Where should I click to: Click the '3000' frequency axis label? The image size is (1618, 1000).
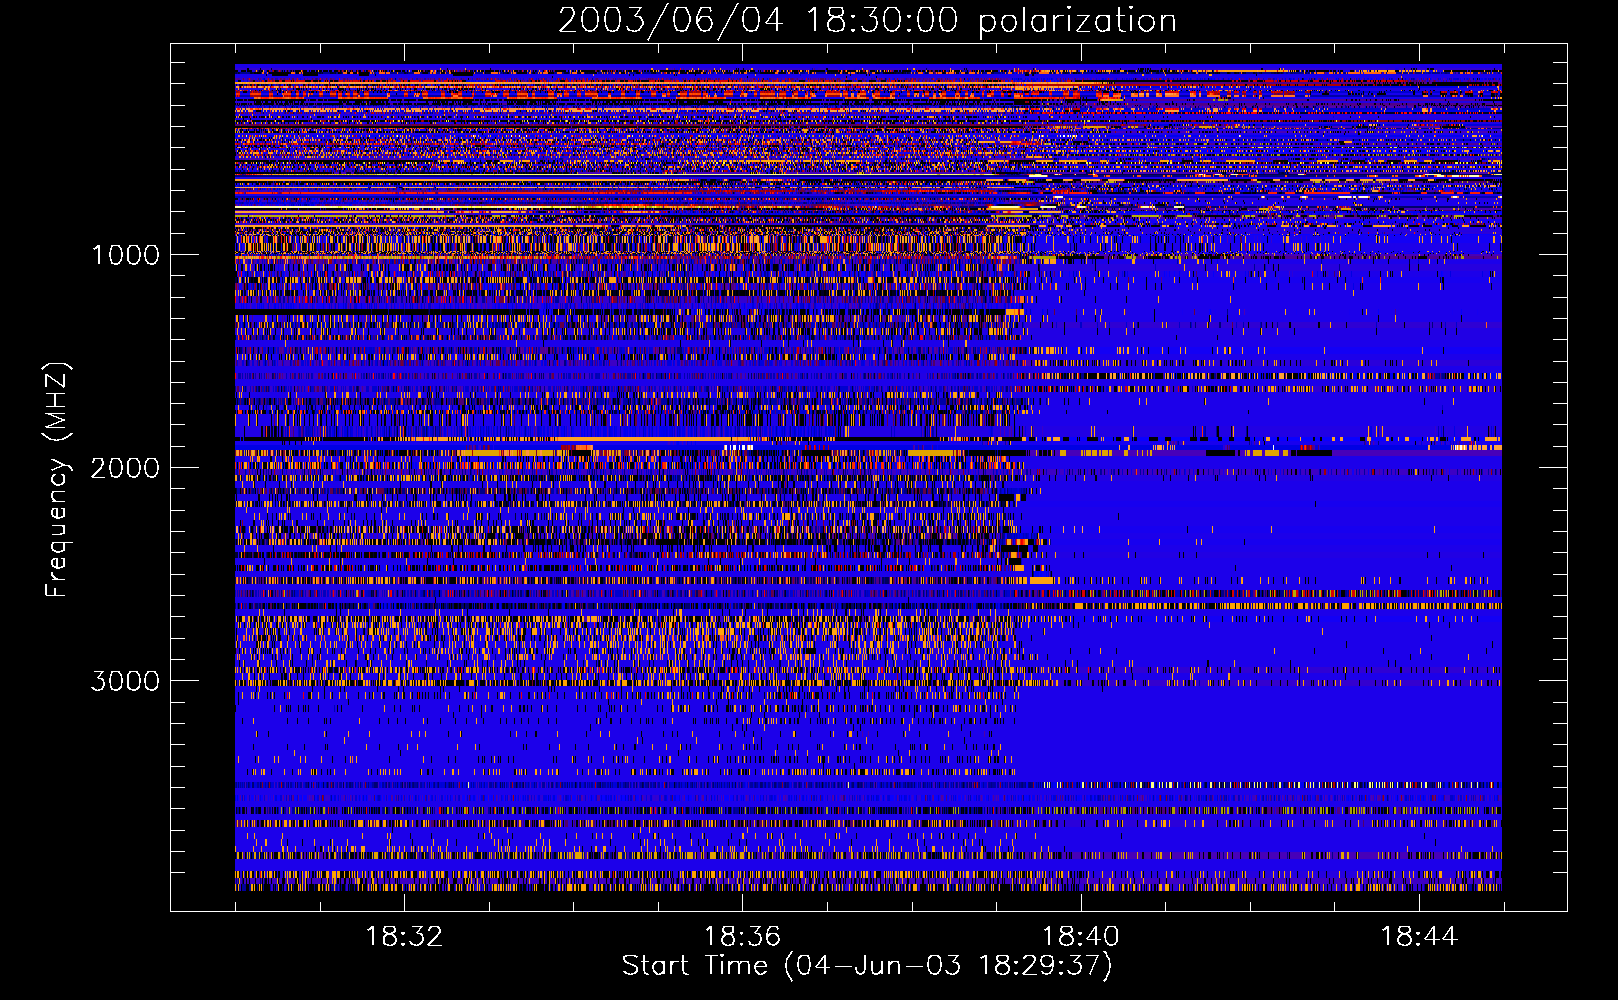[125, 681]
